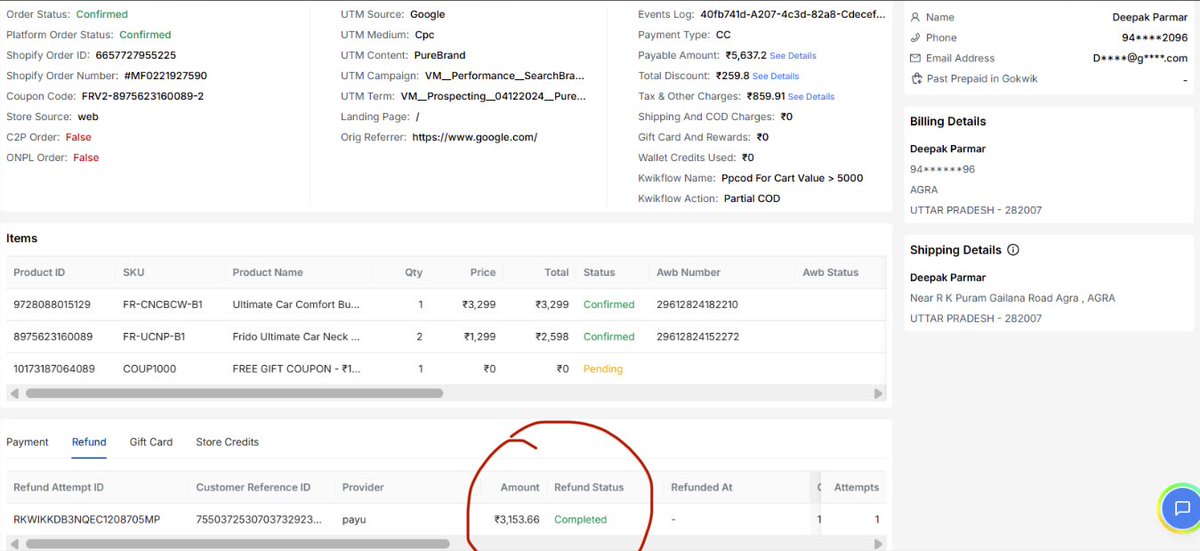This screenshot has width=1200, height=551.
Task: Click the Ultimate Car Comfort product name
Action: pyautogui.click(x=296, y=304)
